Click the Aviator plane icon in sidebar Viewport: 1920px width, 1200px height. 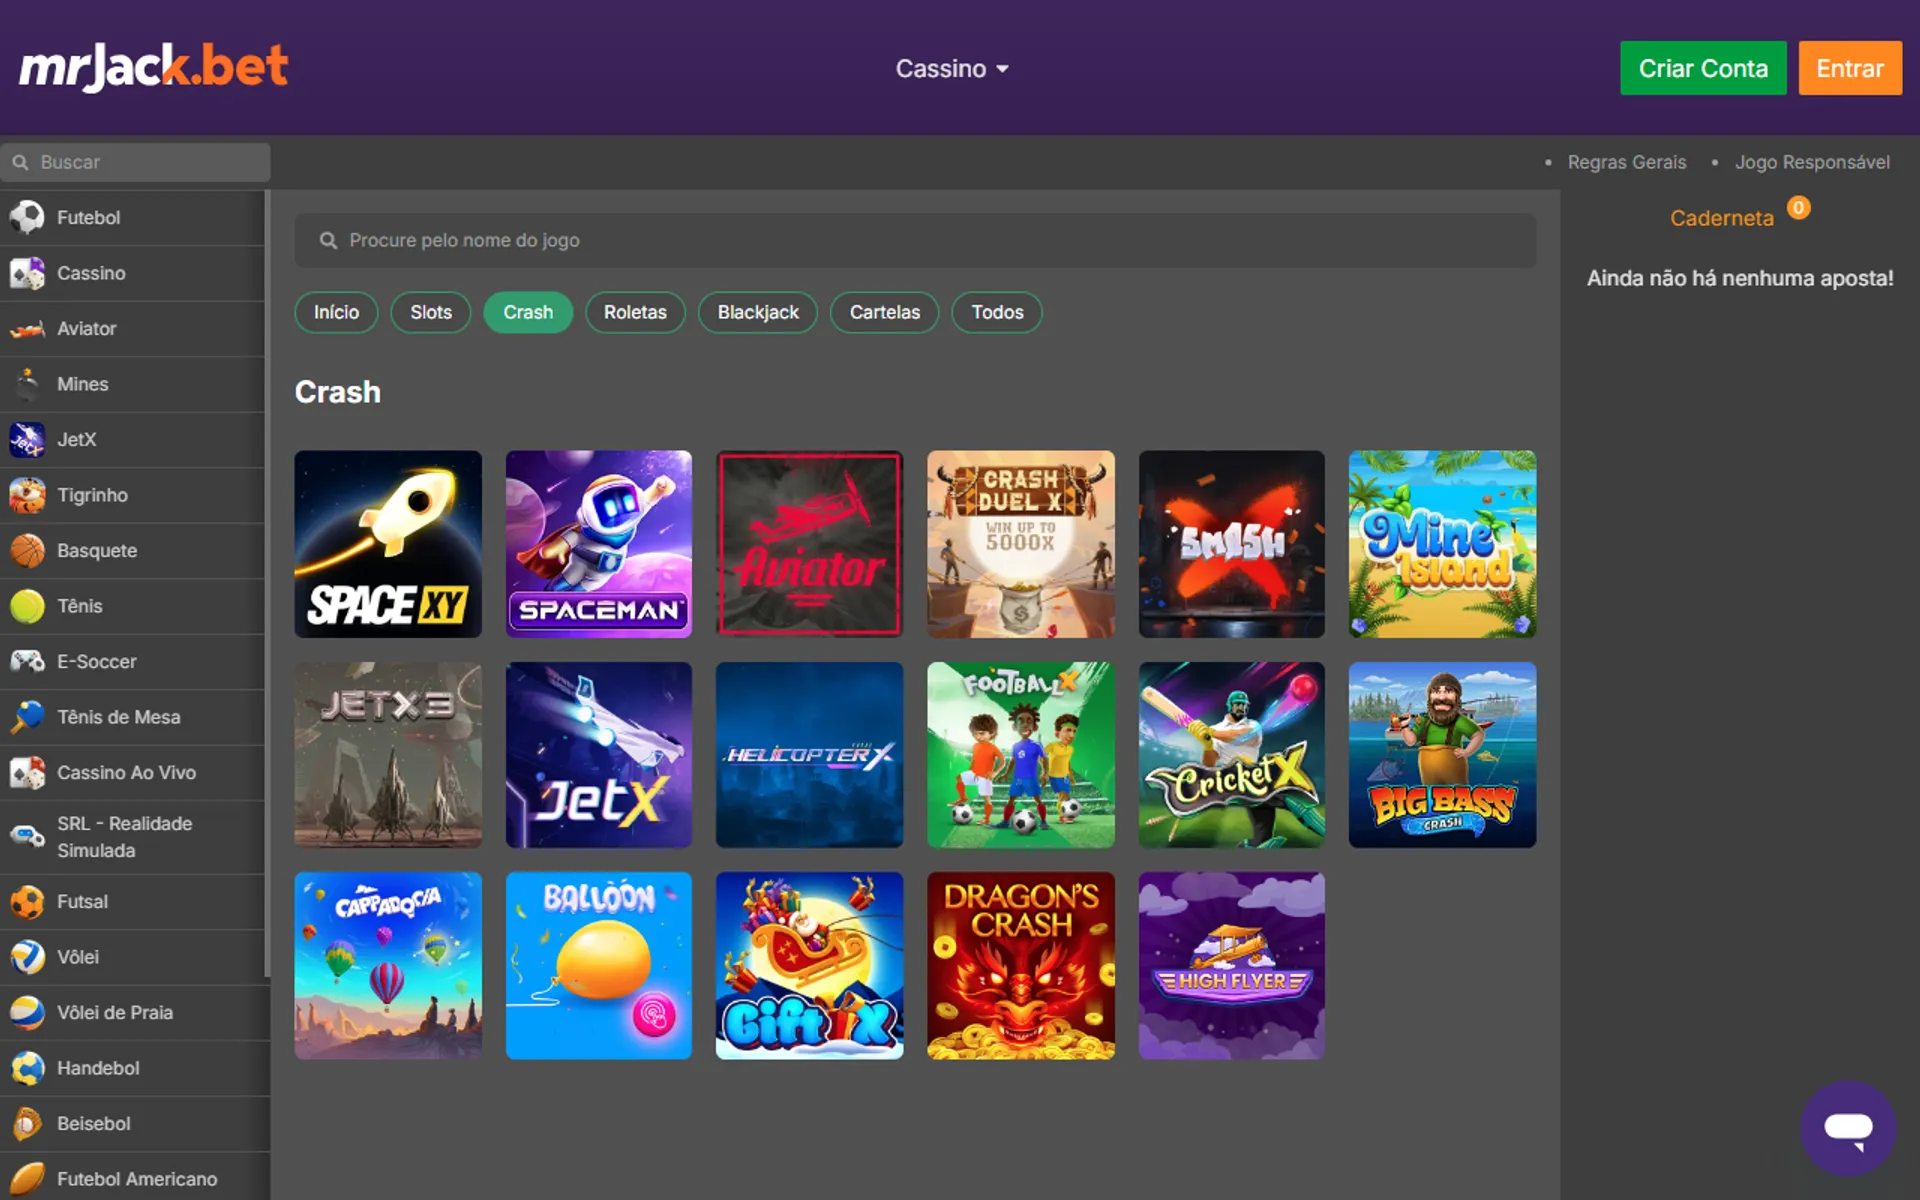27,329
